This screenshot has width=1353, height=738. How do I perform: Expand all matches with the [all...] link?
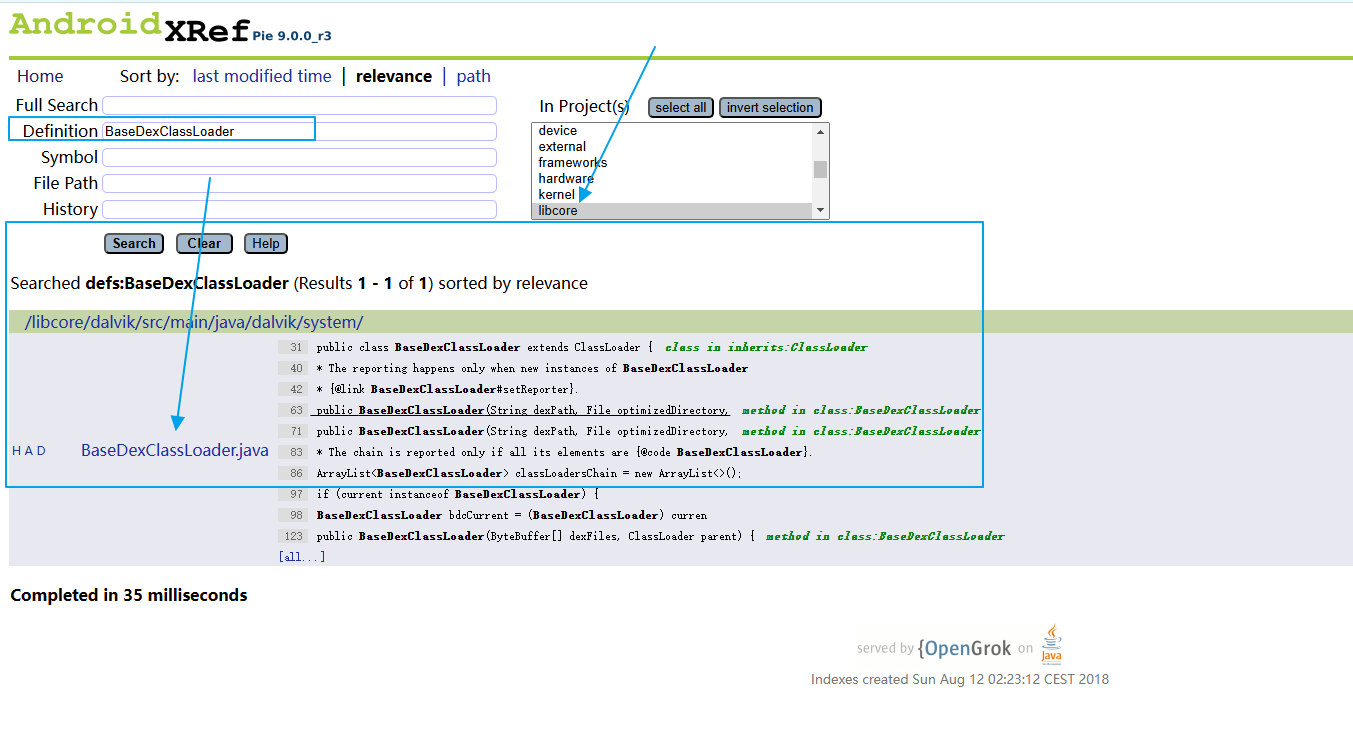click(x=302, y=556)
